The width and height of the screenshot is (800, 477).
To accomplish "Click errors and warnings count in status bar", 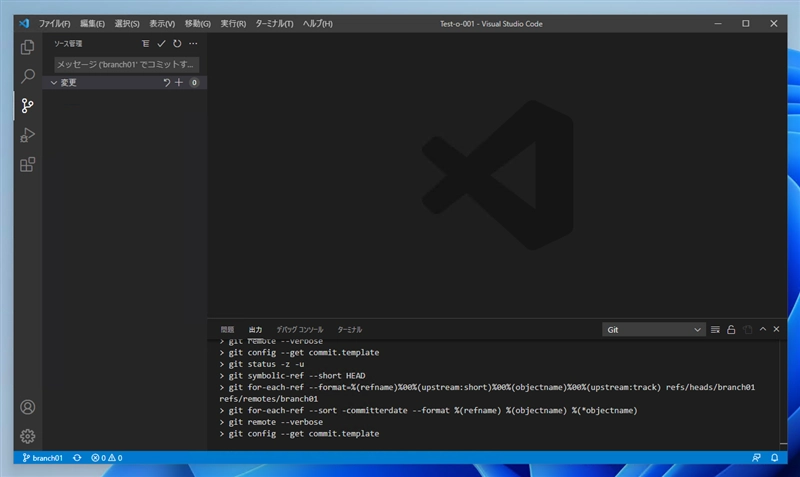I will point(106,458).
